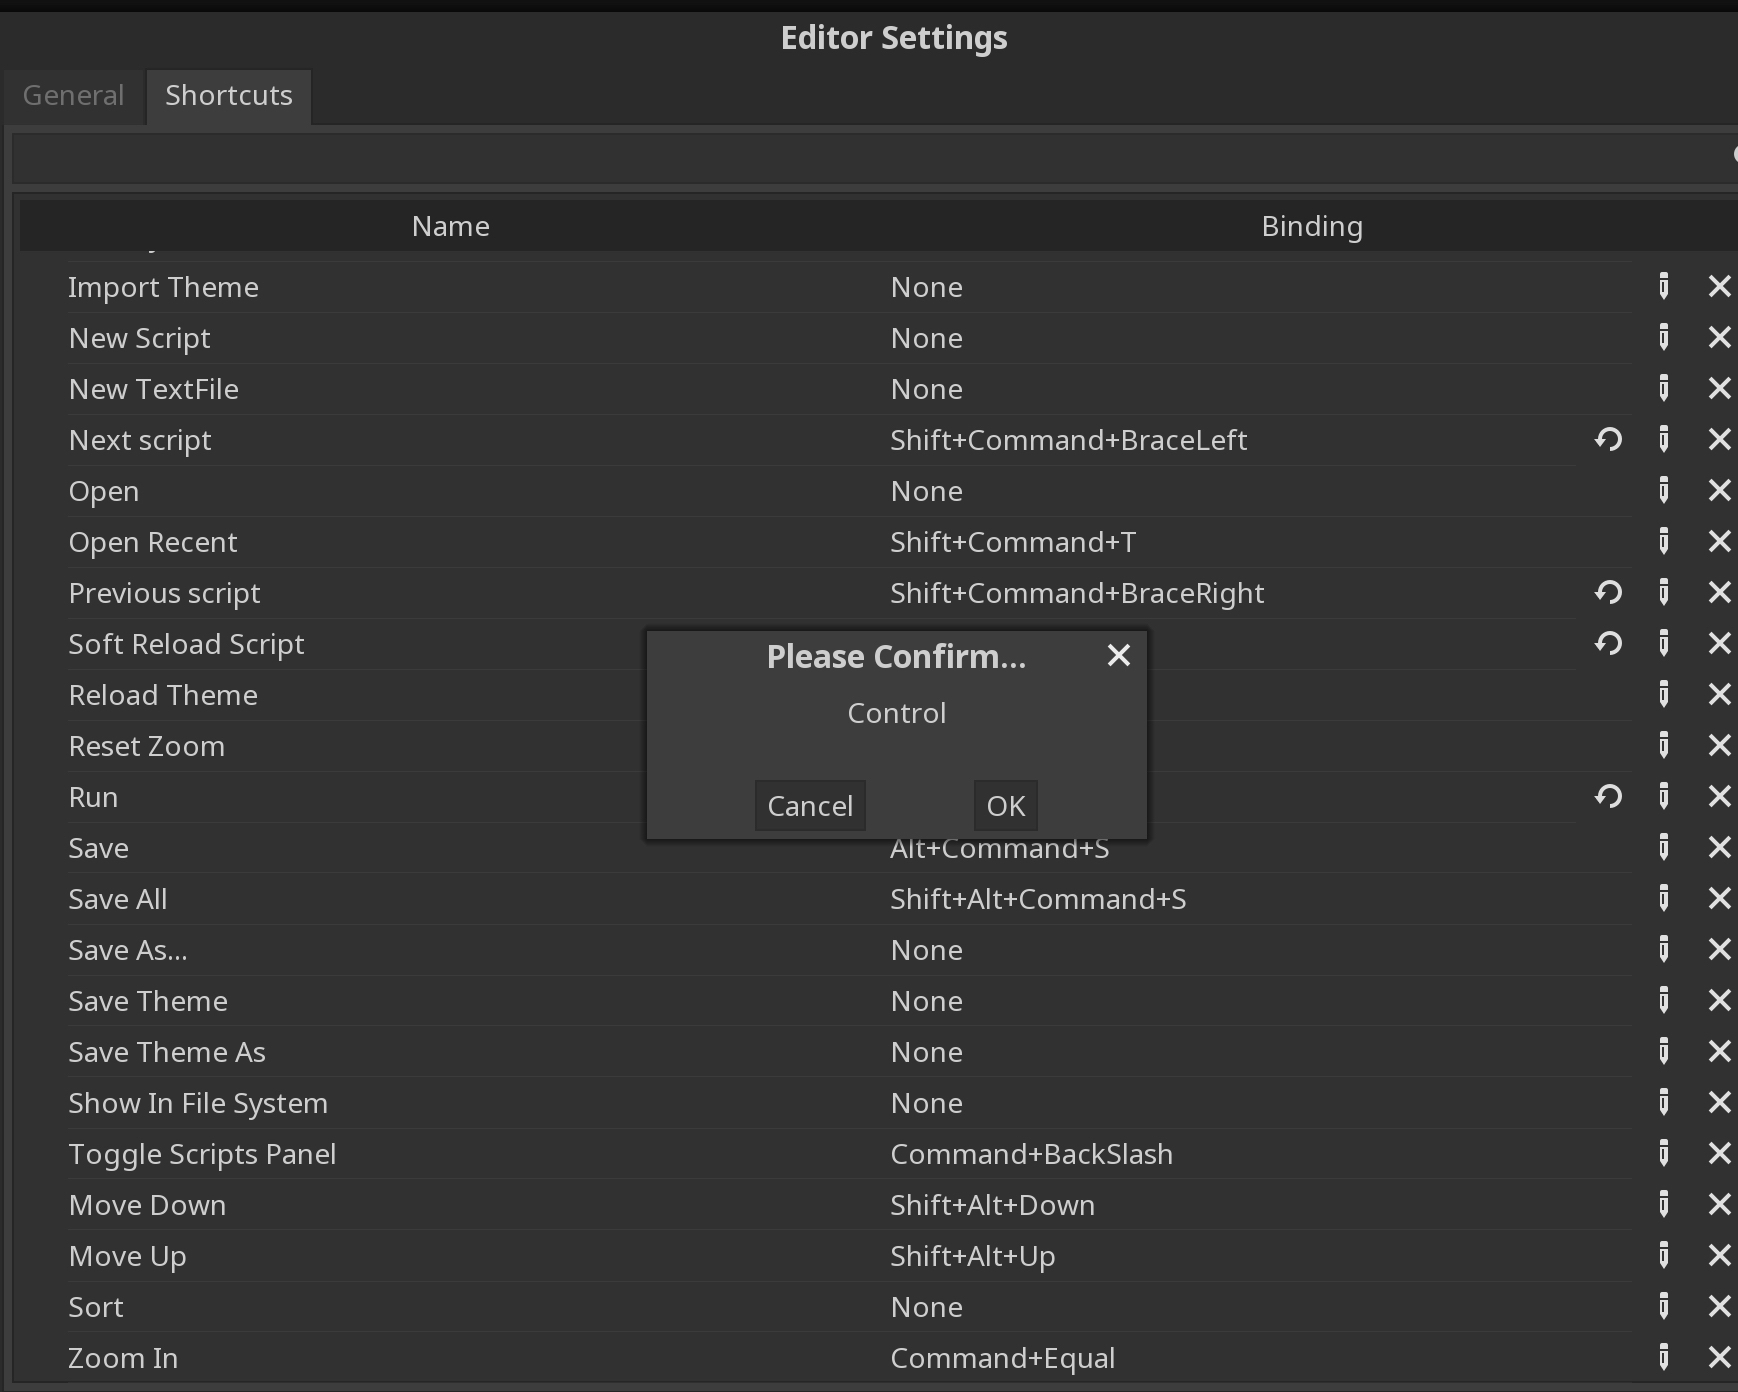Clear the Save All binding
This screenshot has height=1392, width=1738.
[1720, 898]
